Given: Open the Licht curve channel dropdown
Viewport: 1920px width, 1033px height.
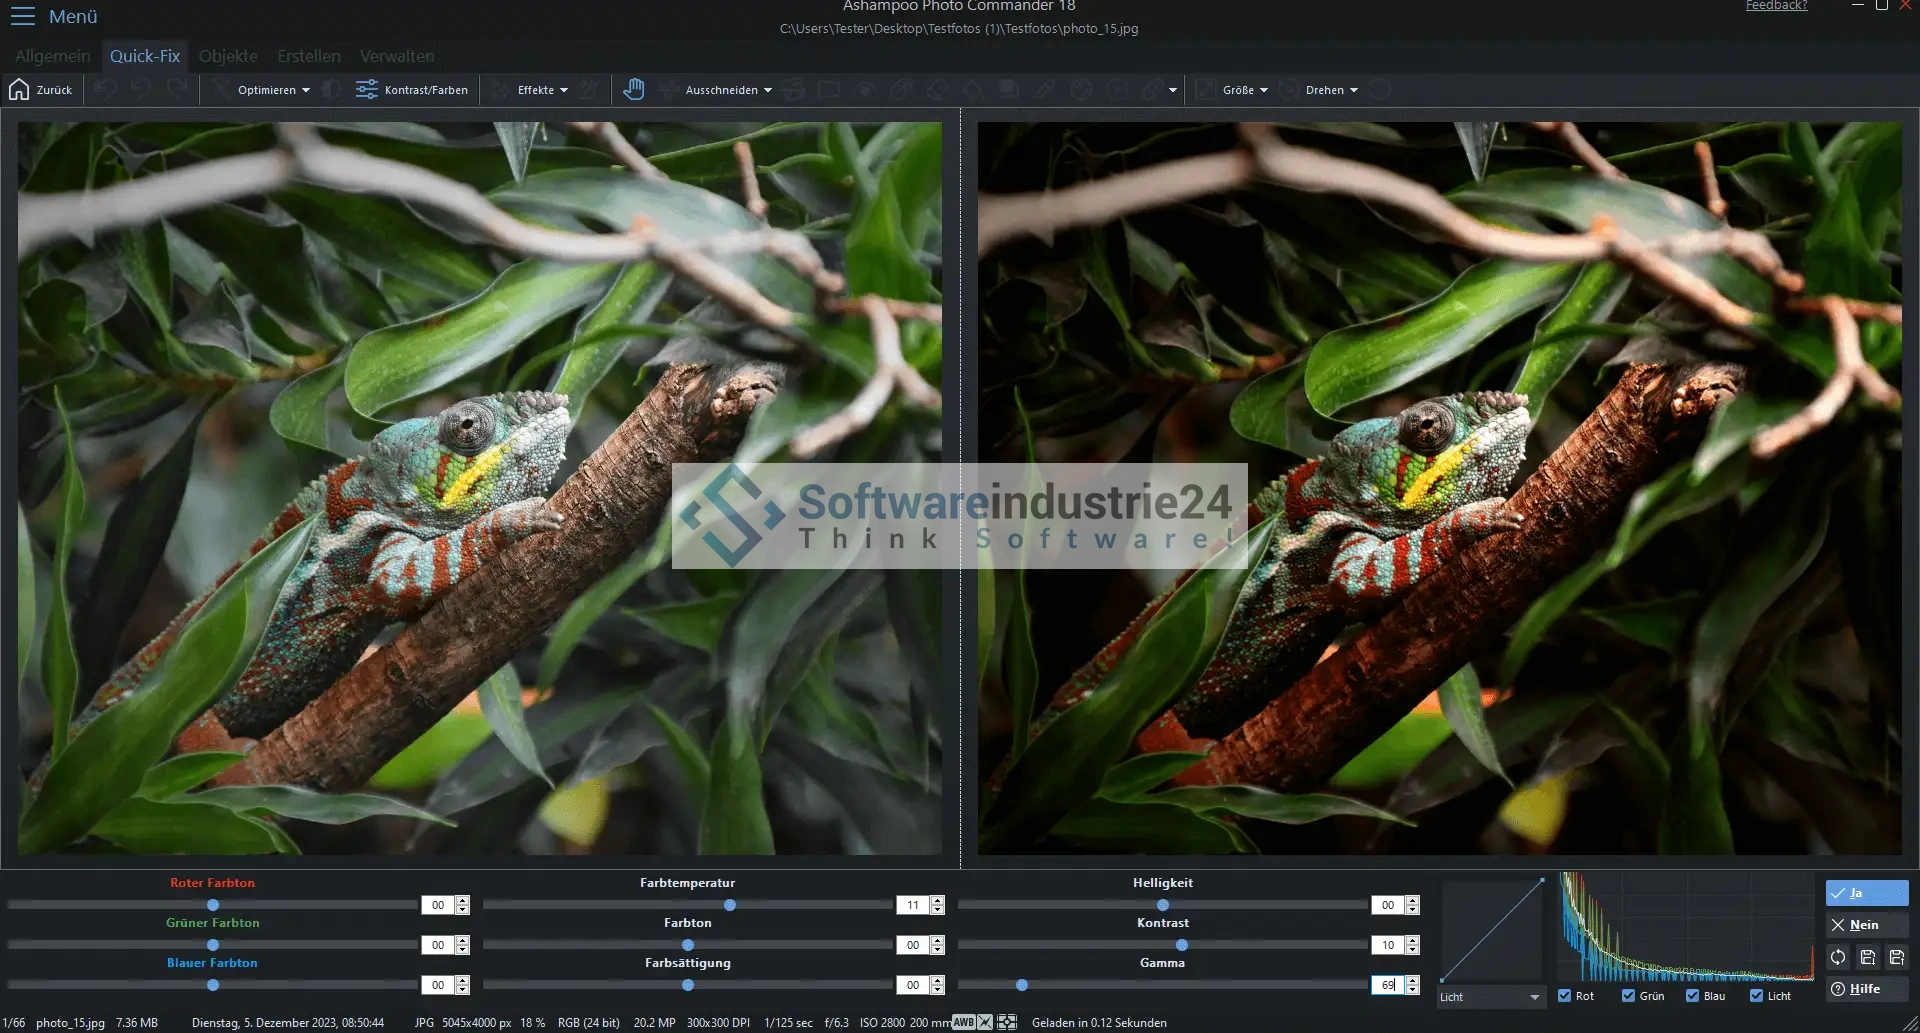Looking at the screenshot, I should 1490,997.
